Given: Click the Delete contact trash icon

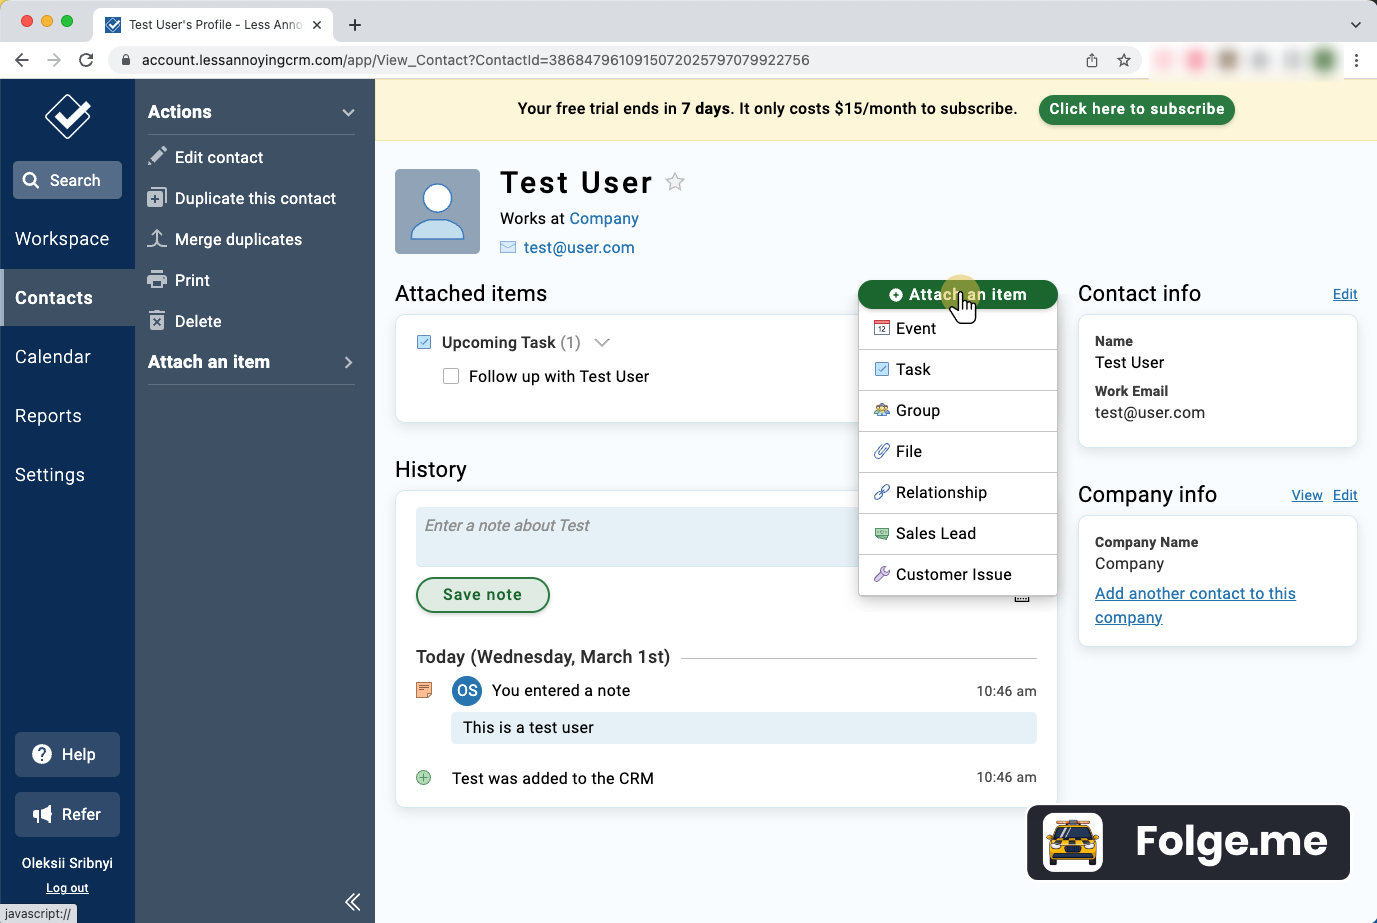Looking at the screenshot, I should (x=157, y=321).
